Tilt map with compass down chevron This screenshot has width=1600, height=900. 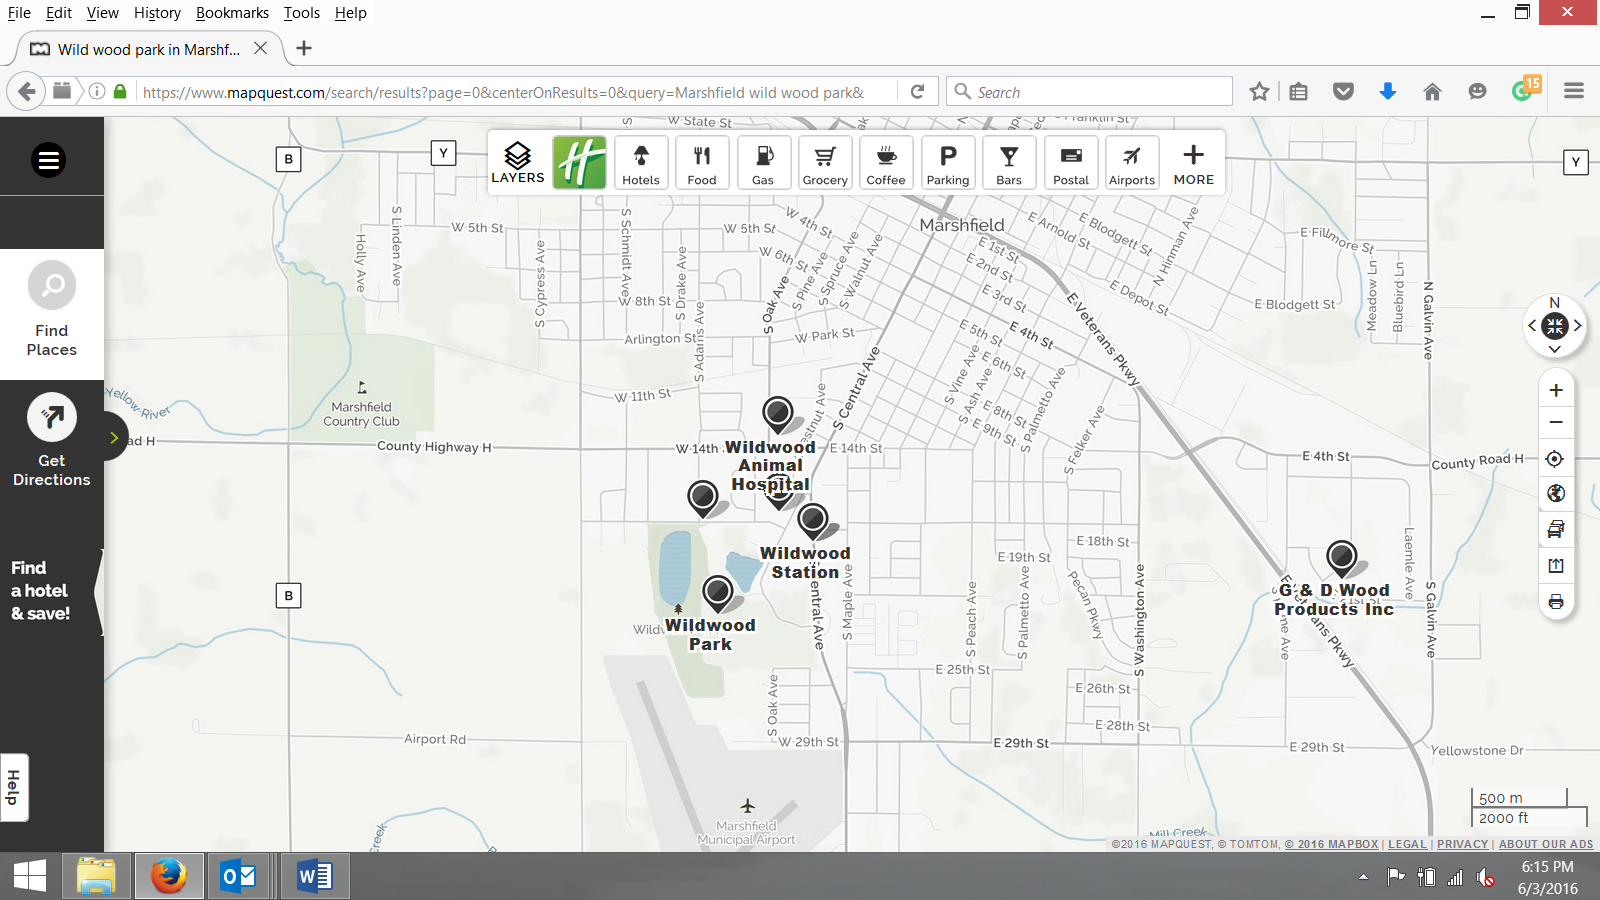1554,349
